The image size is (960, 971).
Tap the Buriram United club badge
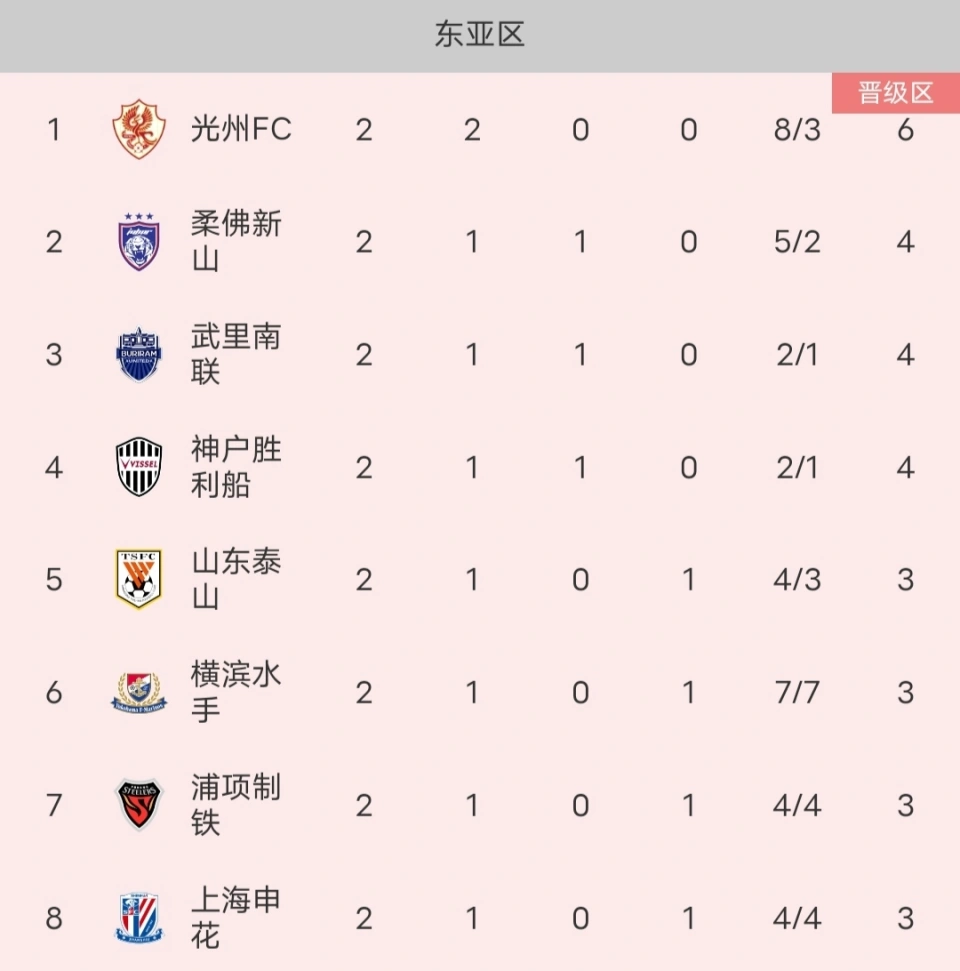click(x=139, y=354)
